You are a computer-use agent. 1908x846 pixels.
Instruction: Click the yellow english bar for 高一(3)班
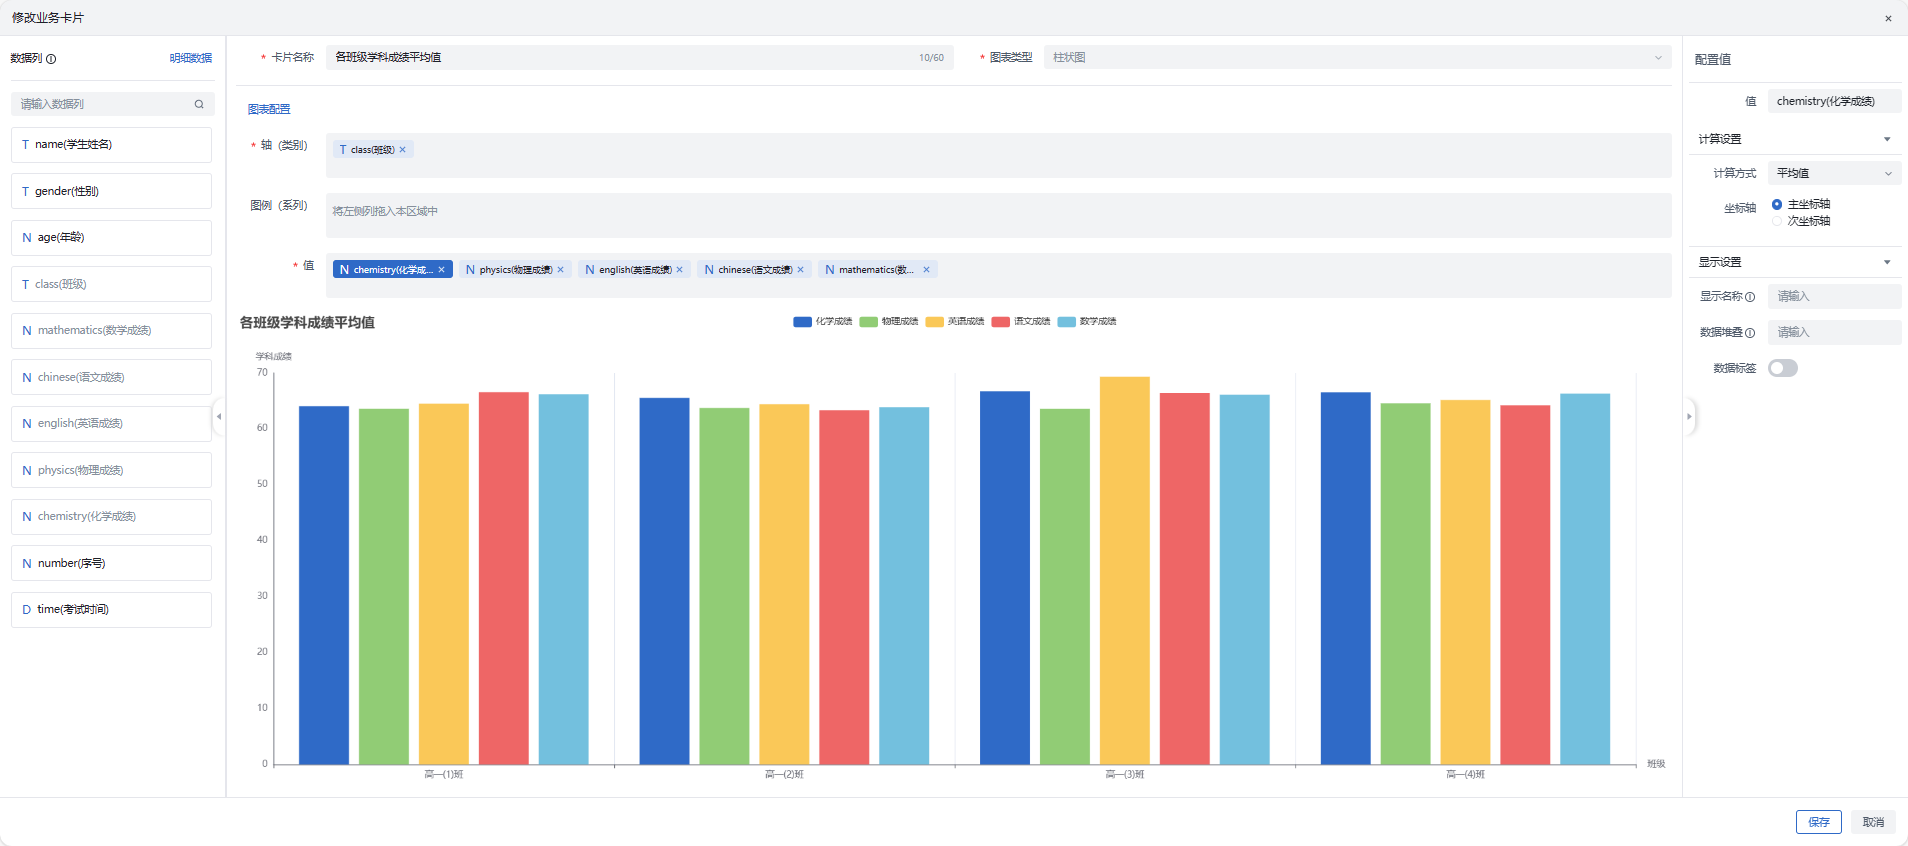pos(1125,570)
